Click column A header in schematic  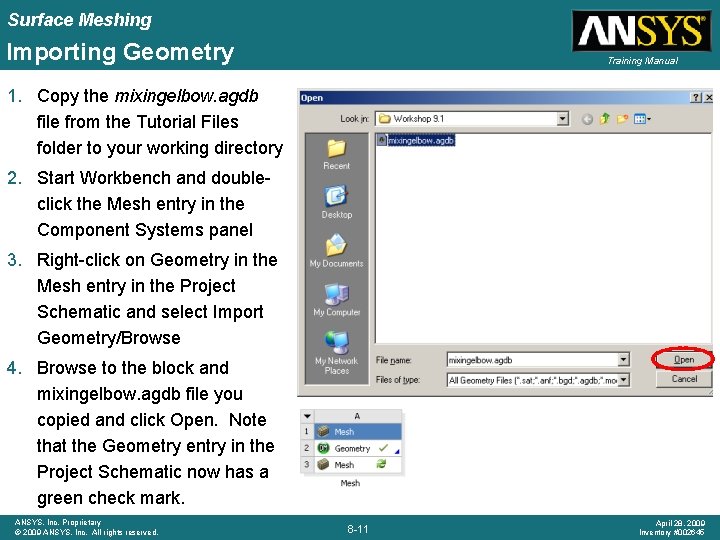pos(358,416)
